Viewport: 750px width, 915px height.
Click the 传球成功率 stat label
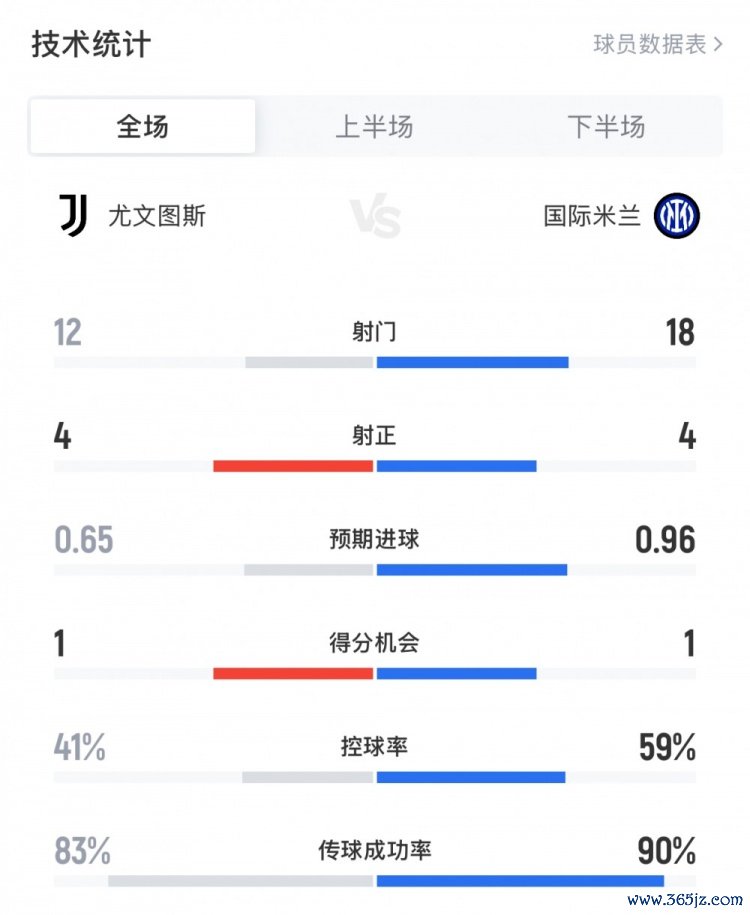(x=374, y=850)
